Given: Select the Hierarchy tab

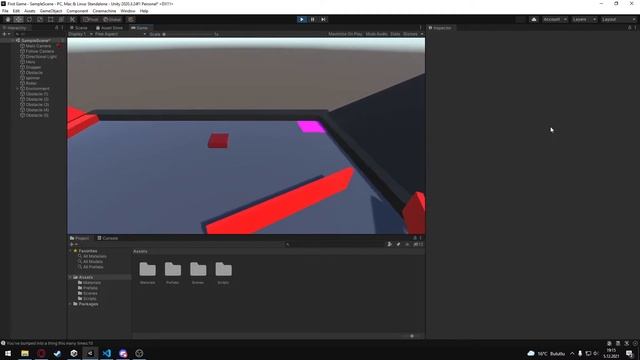Looking at the screenshot, I should click(x=15, y=28).
